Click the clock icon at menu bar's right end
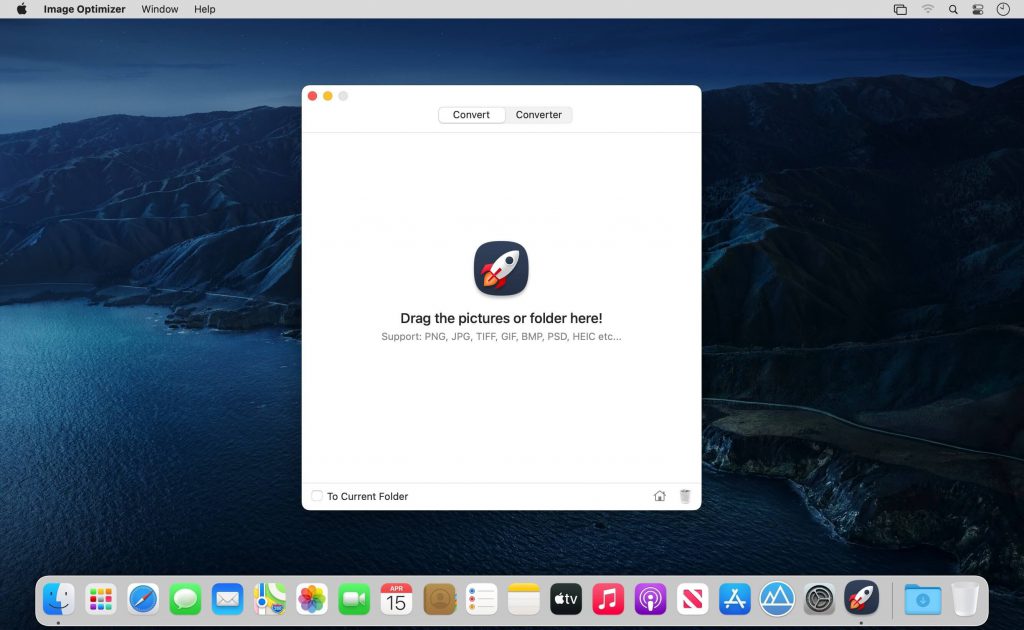This screenshot has height=630, width=1024. point(1002,9)
